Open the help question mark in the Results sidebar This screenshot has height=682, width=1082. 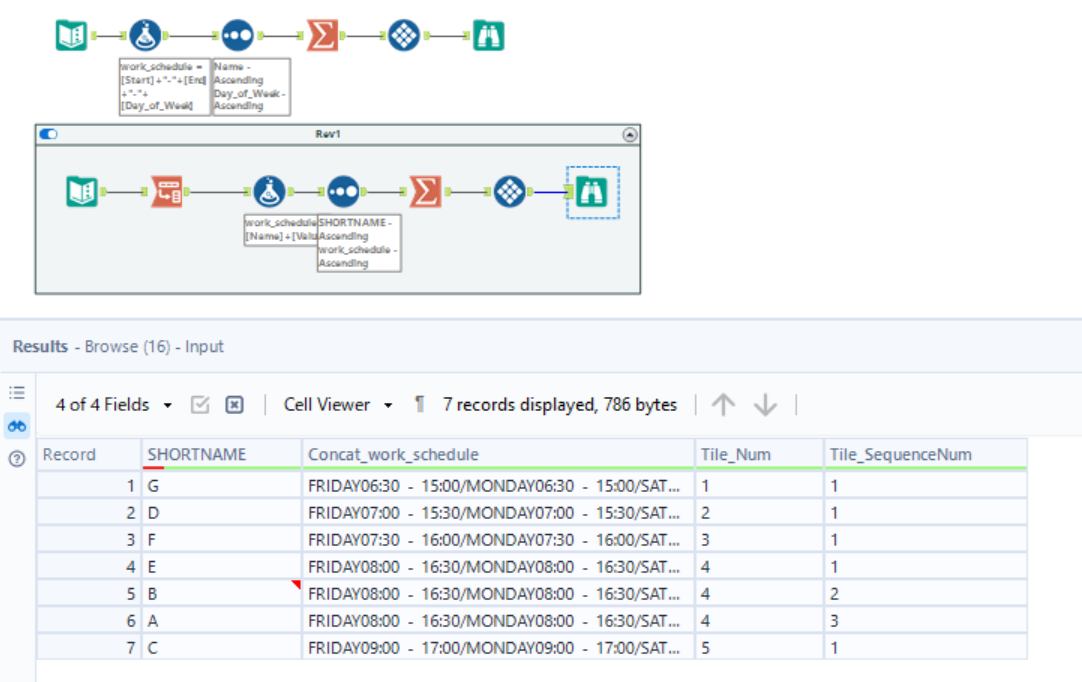click(x=16, y=460)
